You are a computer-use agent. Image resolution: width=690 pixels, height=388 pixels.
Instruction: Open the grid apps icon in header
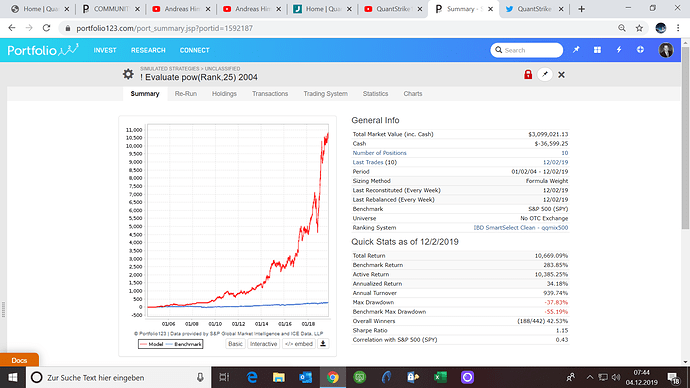(597, 50)
